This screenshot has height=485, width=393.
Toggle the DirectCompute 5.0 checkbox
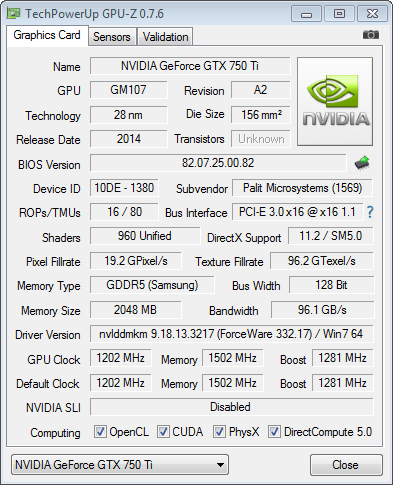point(274,431)
